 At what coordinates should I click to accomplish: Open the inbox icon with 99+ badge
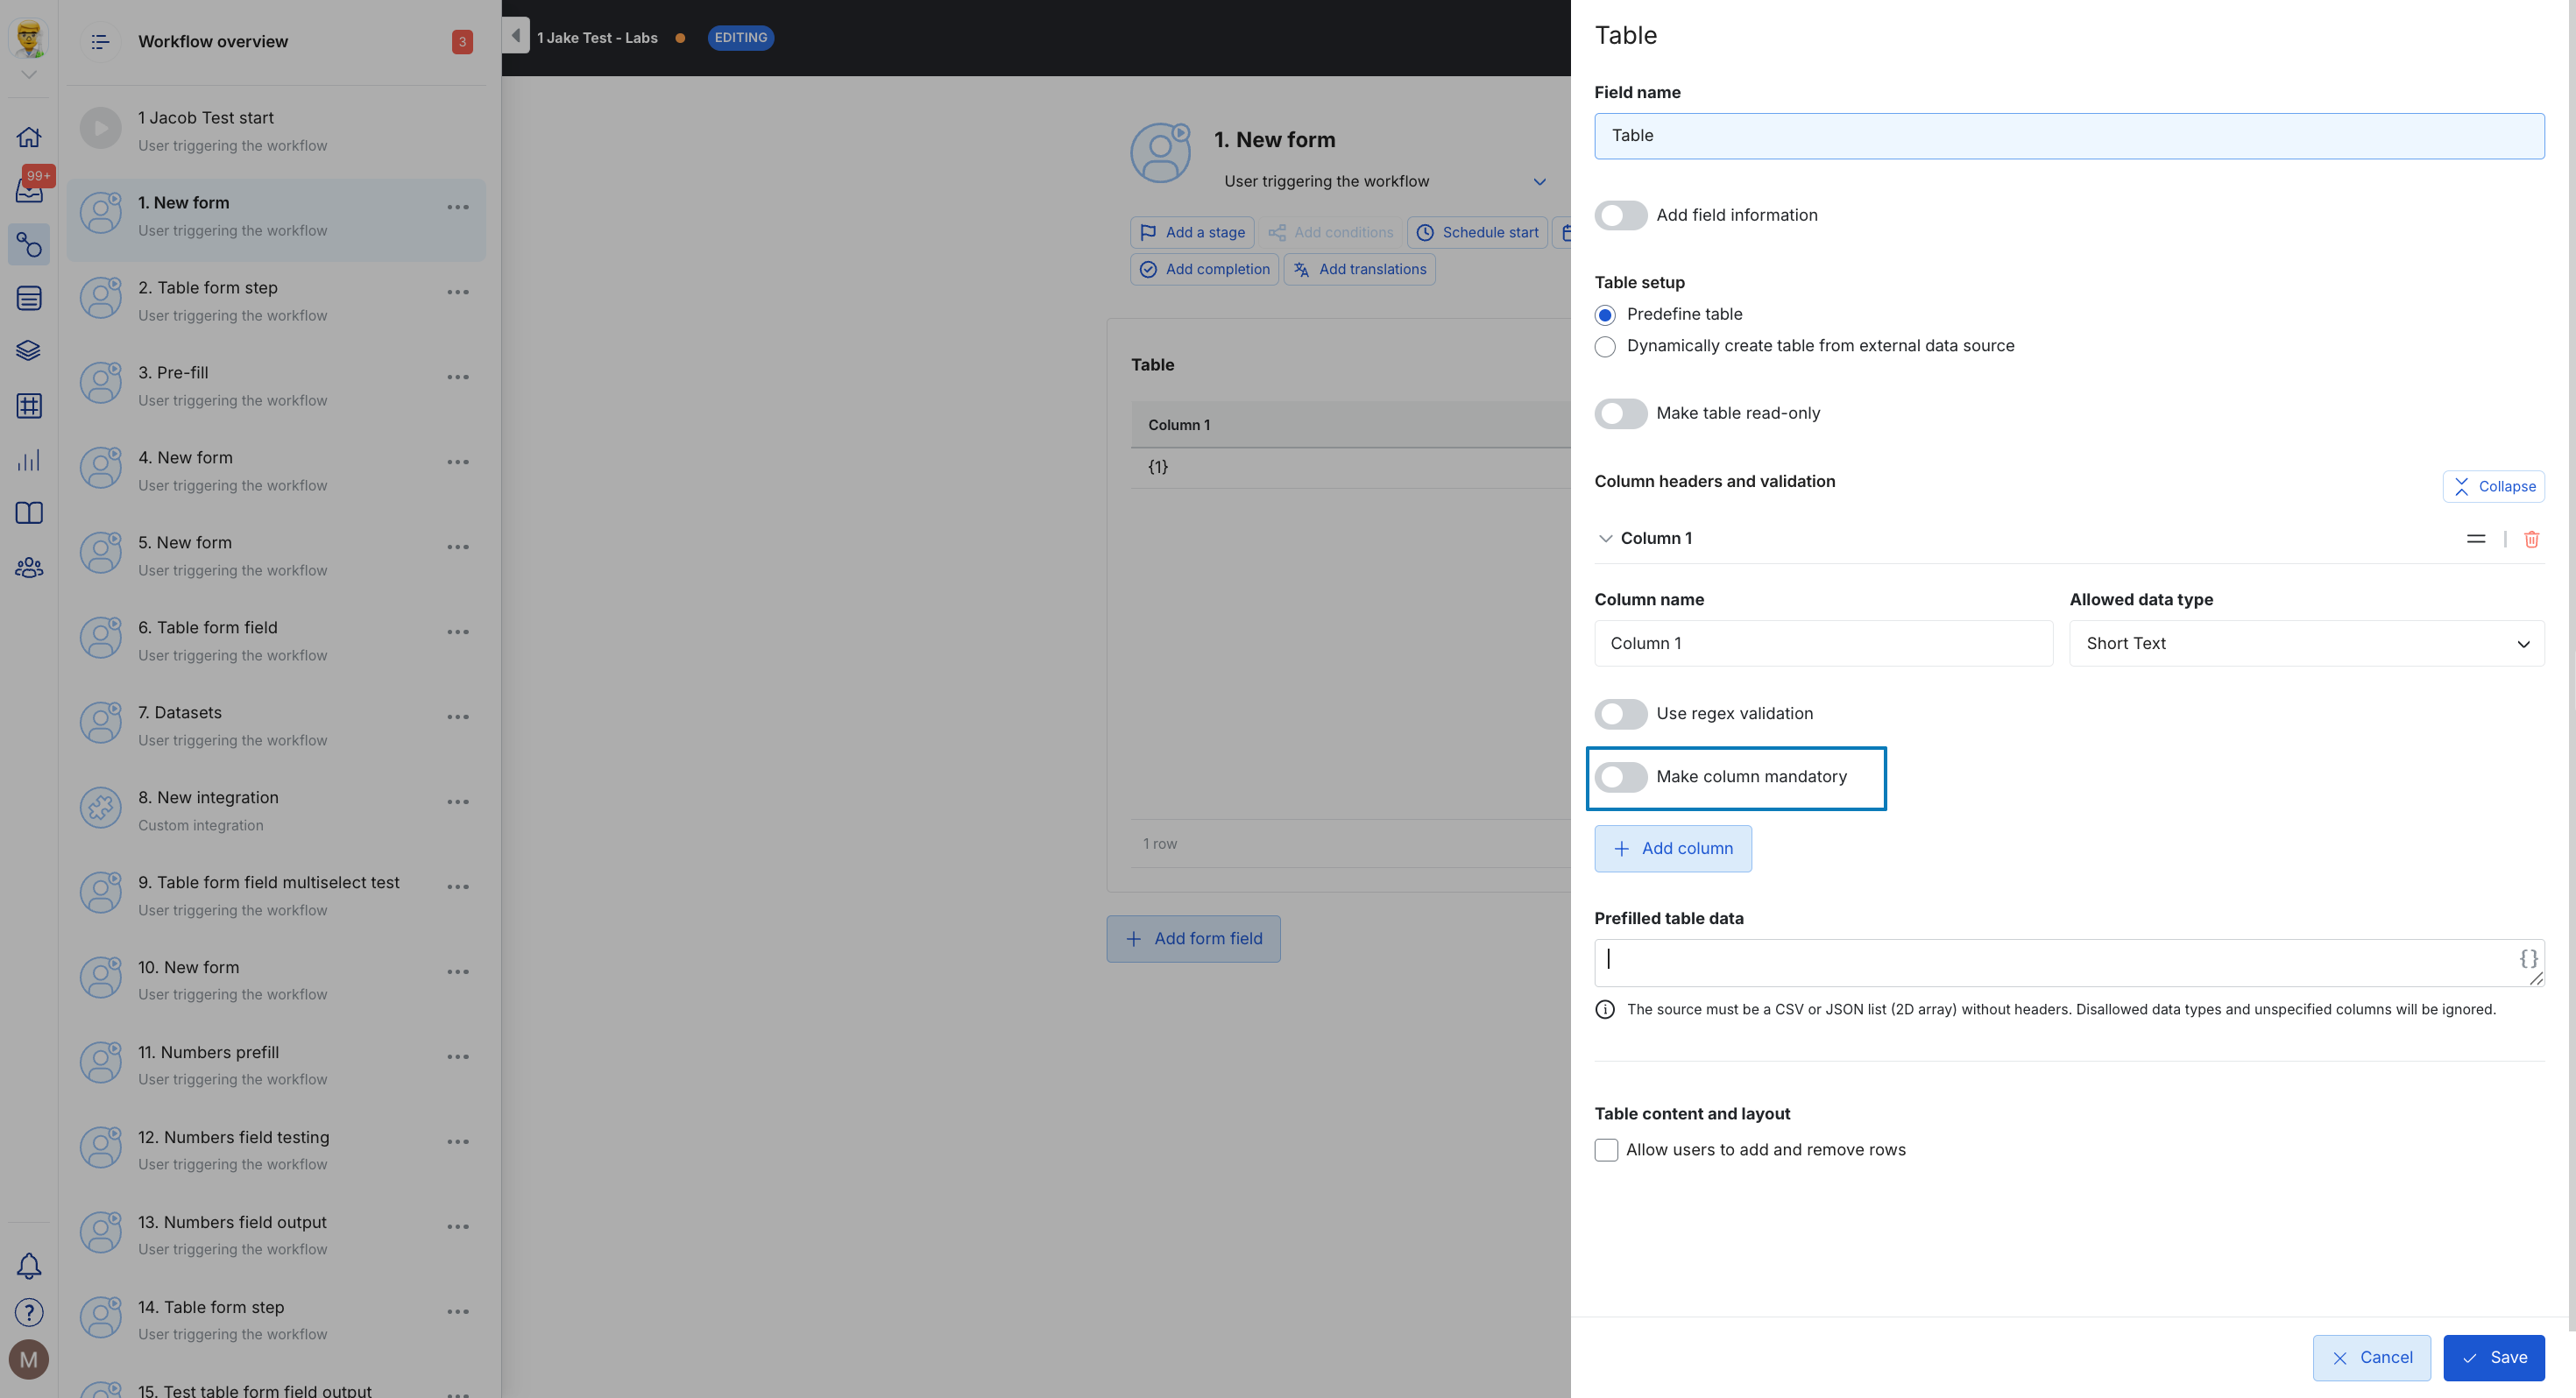tap(29, 190)
